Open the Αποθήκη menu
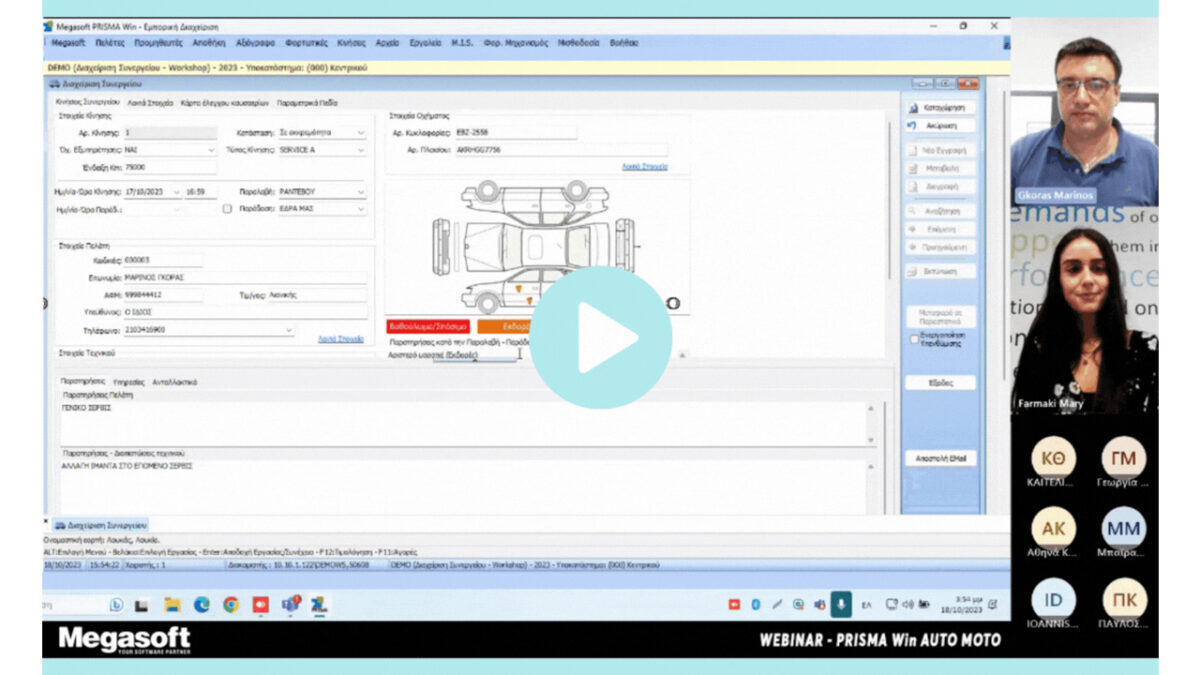This screenshot has height=675, width=1200. coord(209,43)
